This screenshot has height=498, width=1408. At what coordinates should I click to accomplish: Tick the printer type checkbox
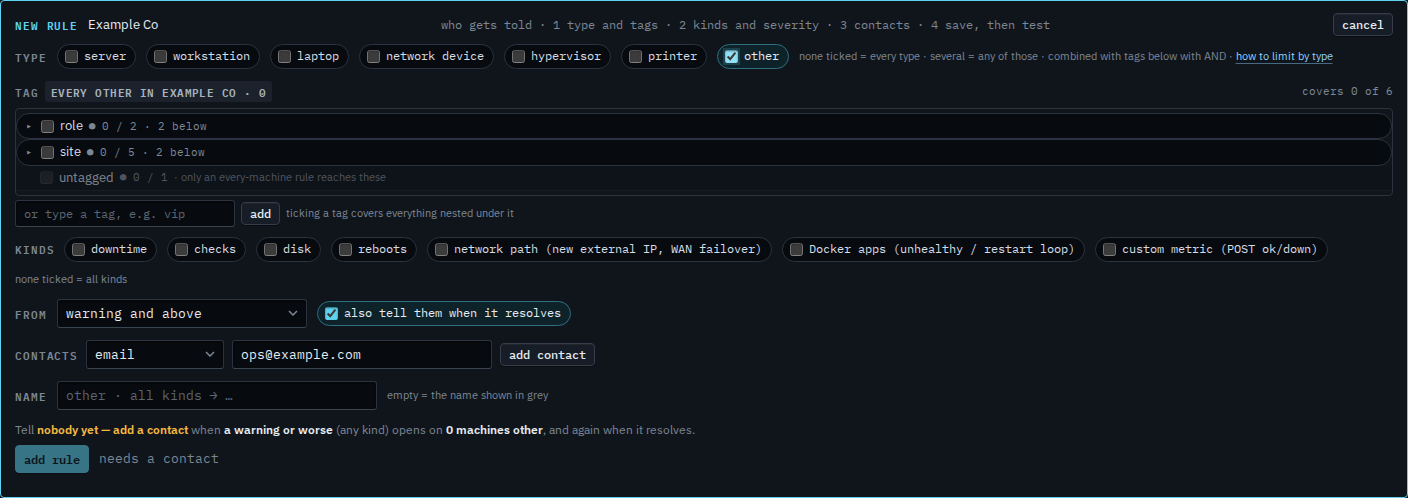click(x=635, y=57)
